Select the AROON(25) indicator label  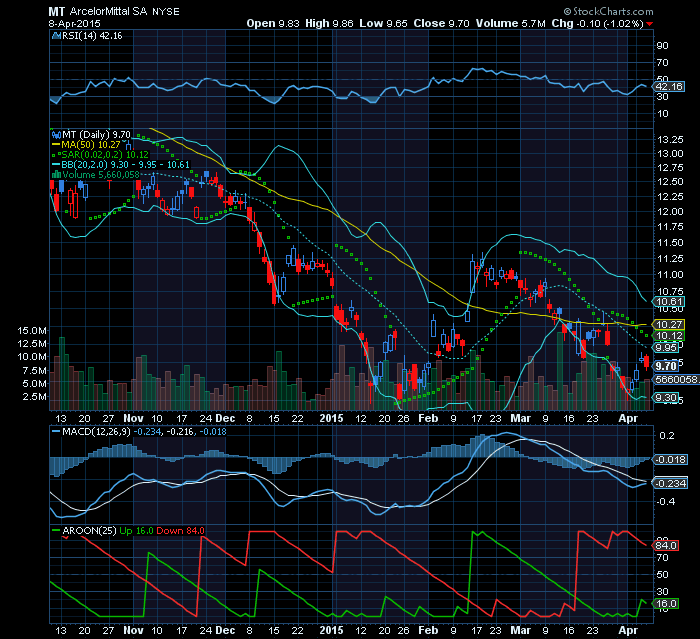[x=78, y=532]
